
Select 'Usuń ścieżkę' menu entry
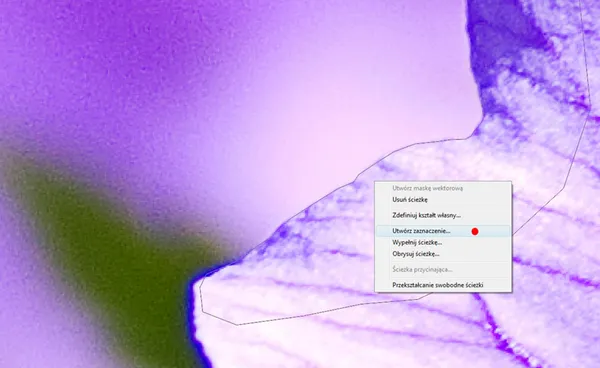(x=443, y=200)
